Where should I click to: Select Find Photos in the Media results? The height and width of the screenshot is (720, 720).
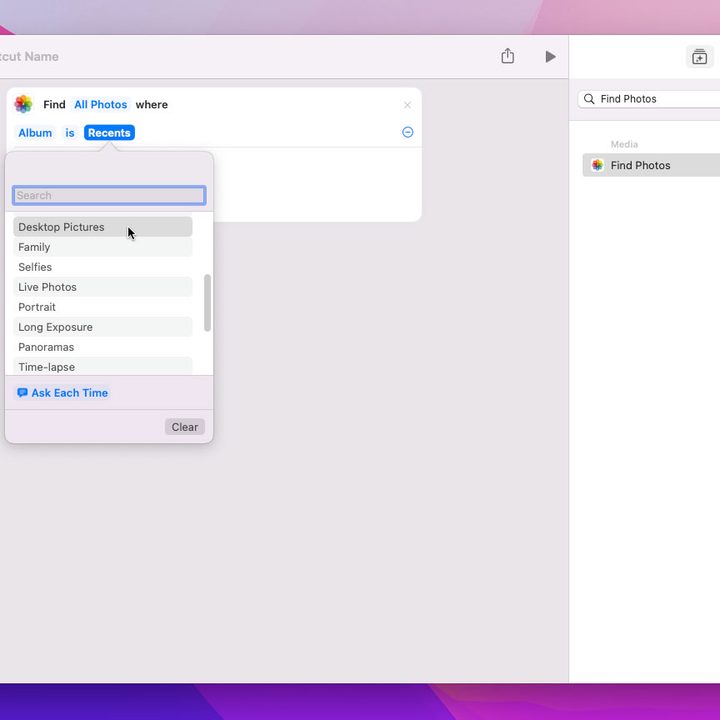click(651, 165)
